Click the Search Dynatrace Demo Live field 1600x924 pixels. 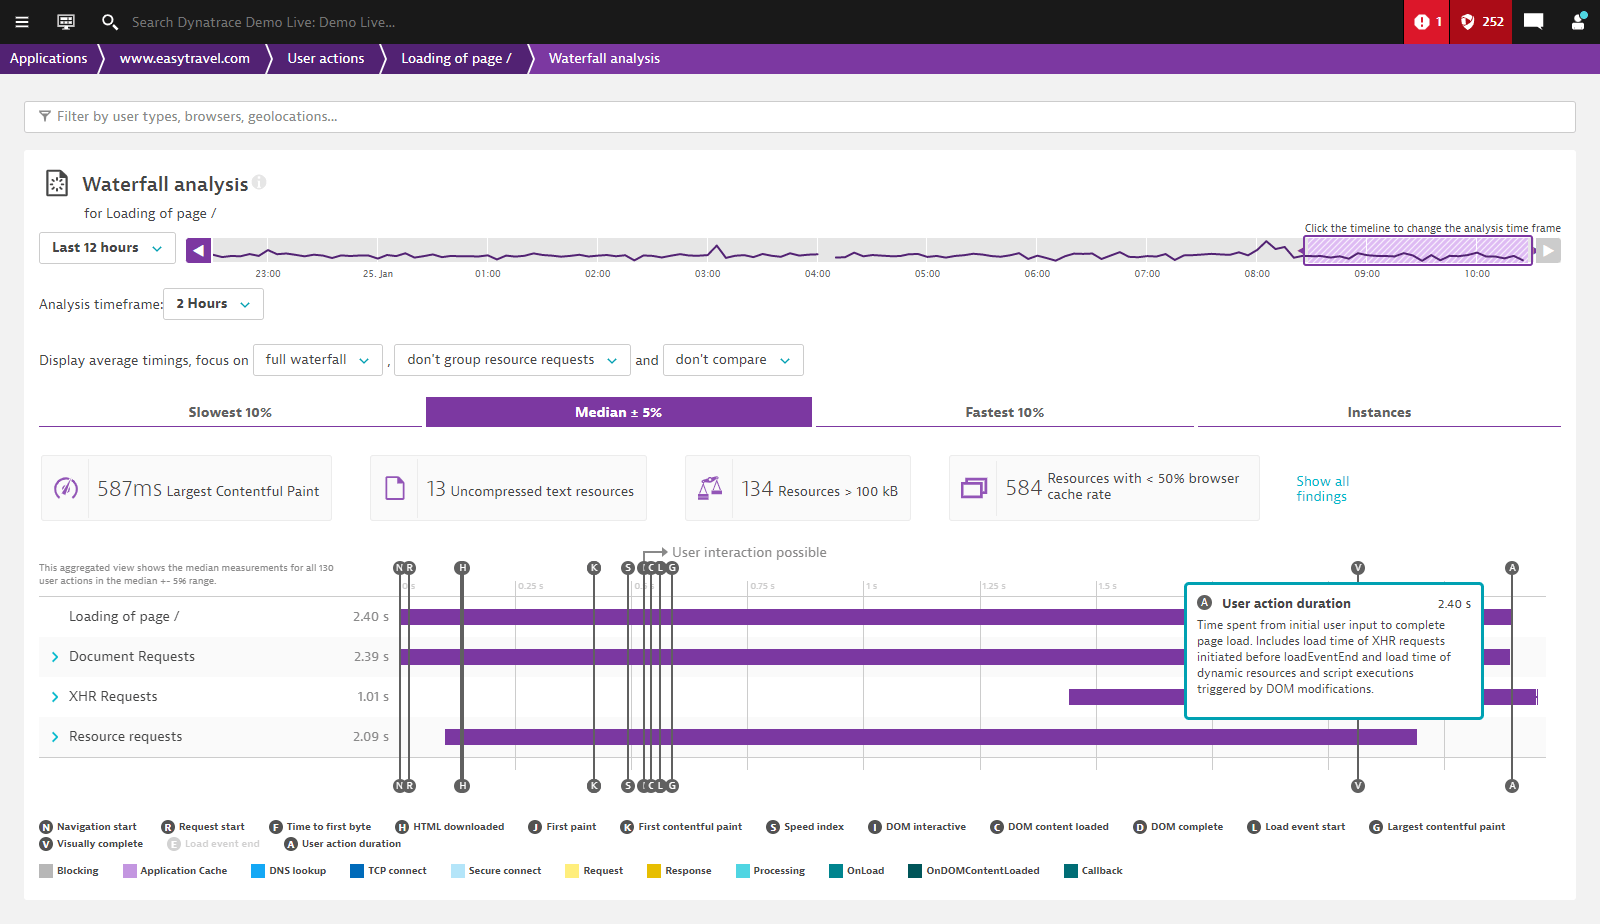(263, 22)
